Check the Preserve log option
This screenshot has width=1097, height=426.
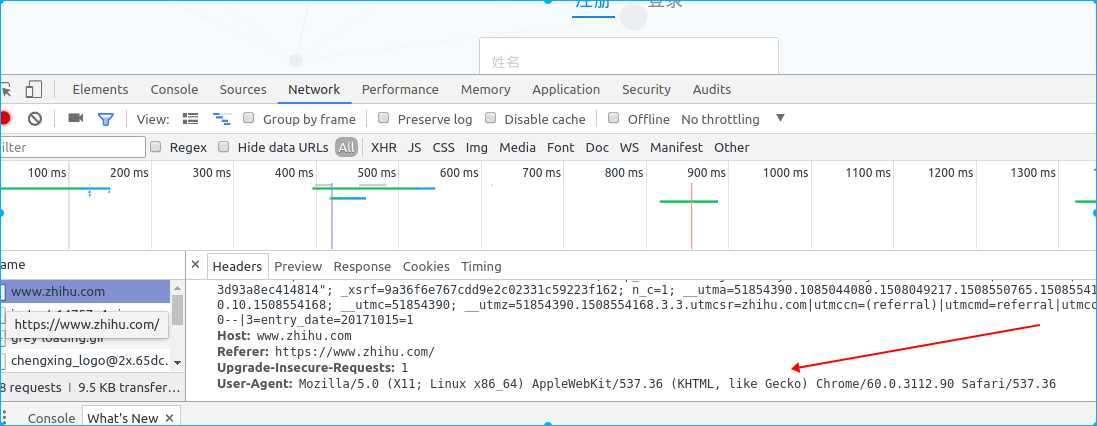(x=383, y=118)
